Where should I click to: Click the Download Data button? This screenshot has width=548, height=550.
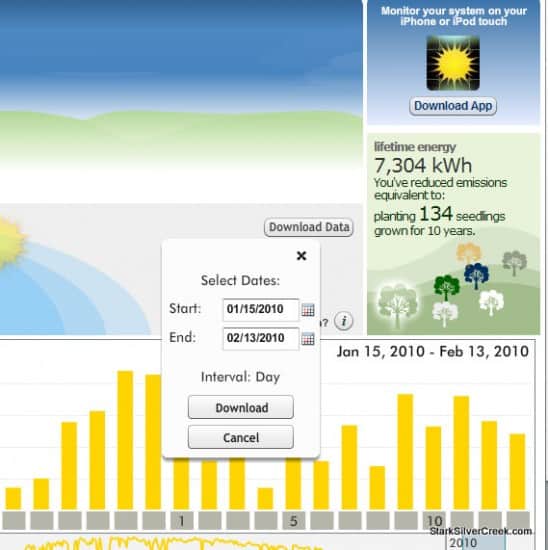(309, 227)
